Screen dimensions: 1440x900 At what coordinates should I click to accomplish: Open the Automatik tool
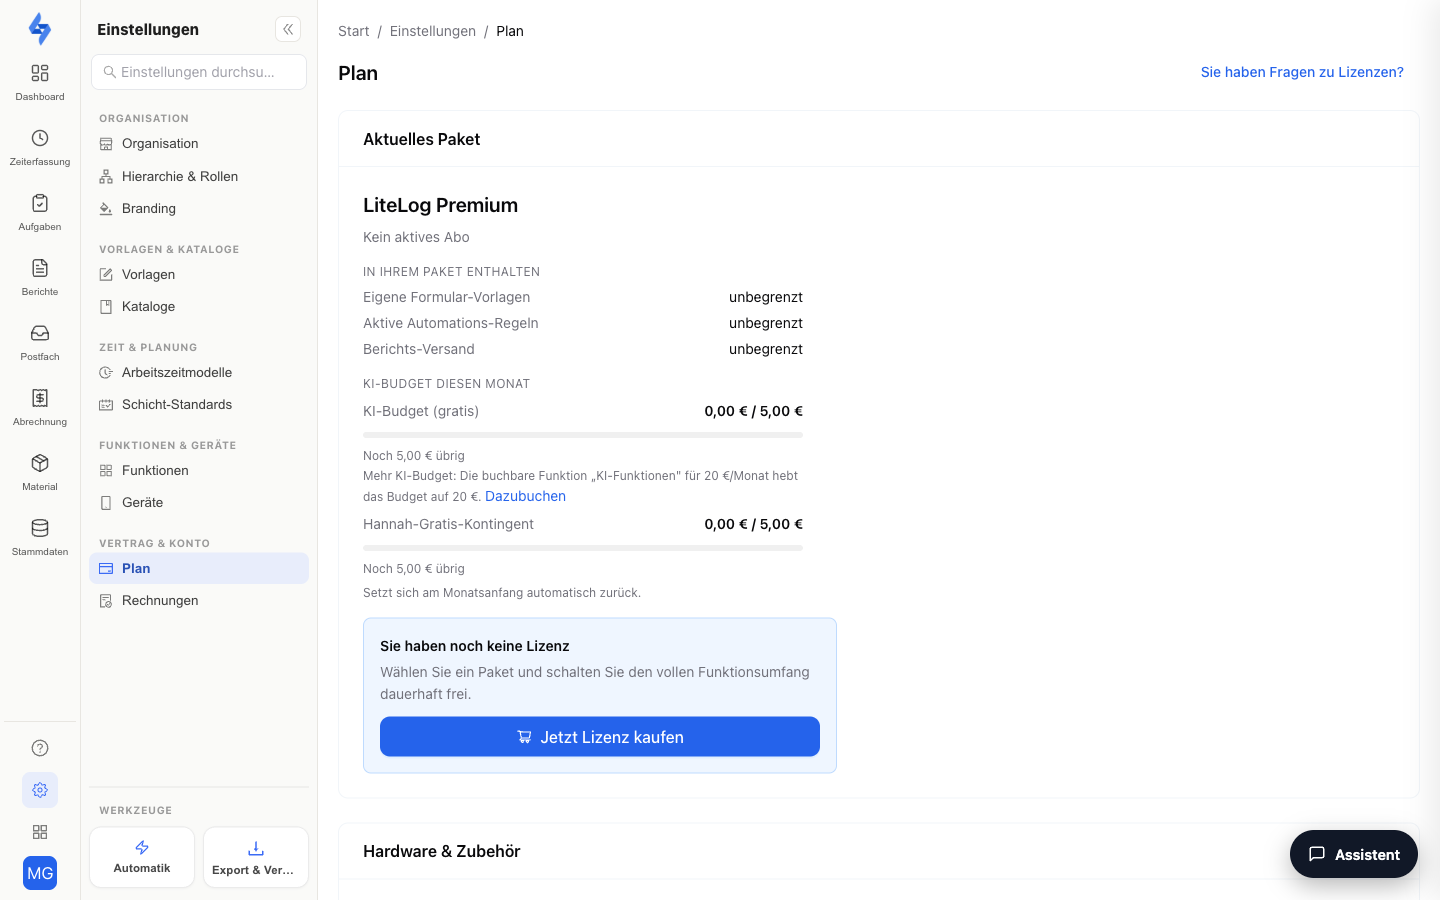142,857
